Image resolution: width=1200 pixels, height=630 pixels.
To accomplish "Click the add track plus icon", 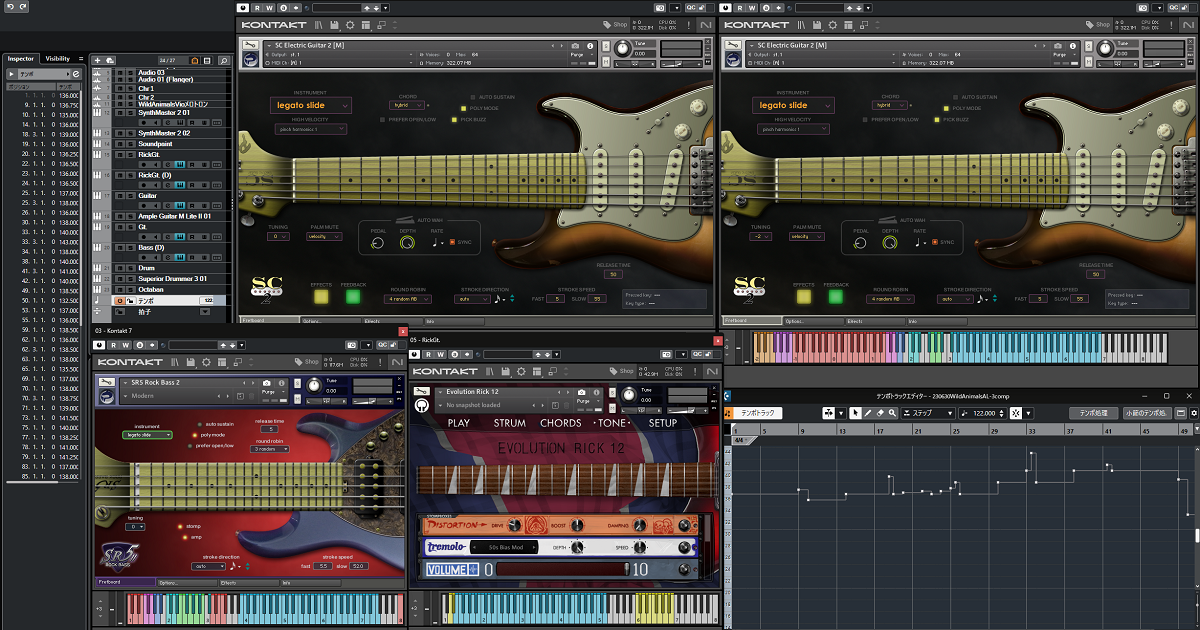I will 97,61.
